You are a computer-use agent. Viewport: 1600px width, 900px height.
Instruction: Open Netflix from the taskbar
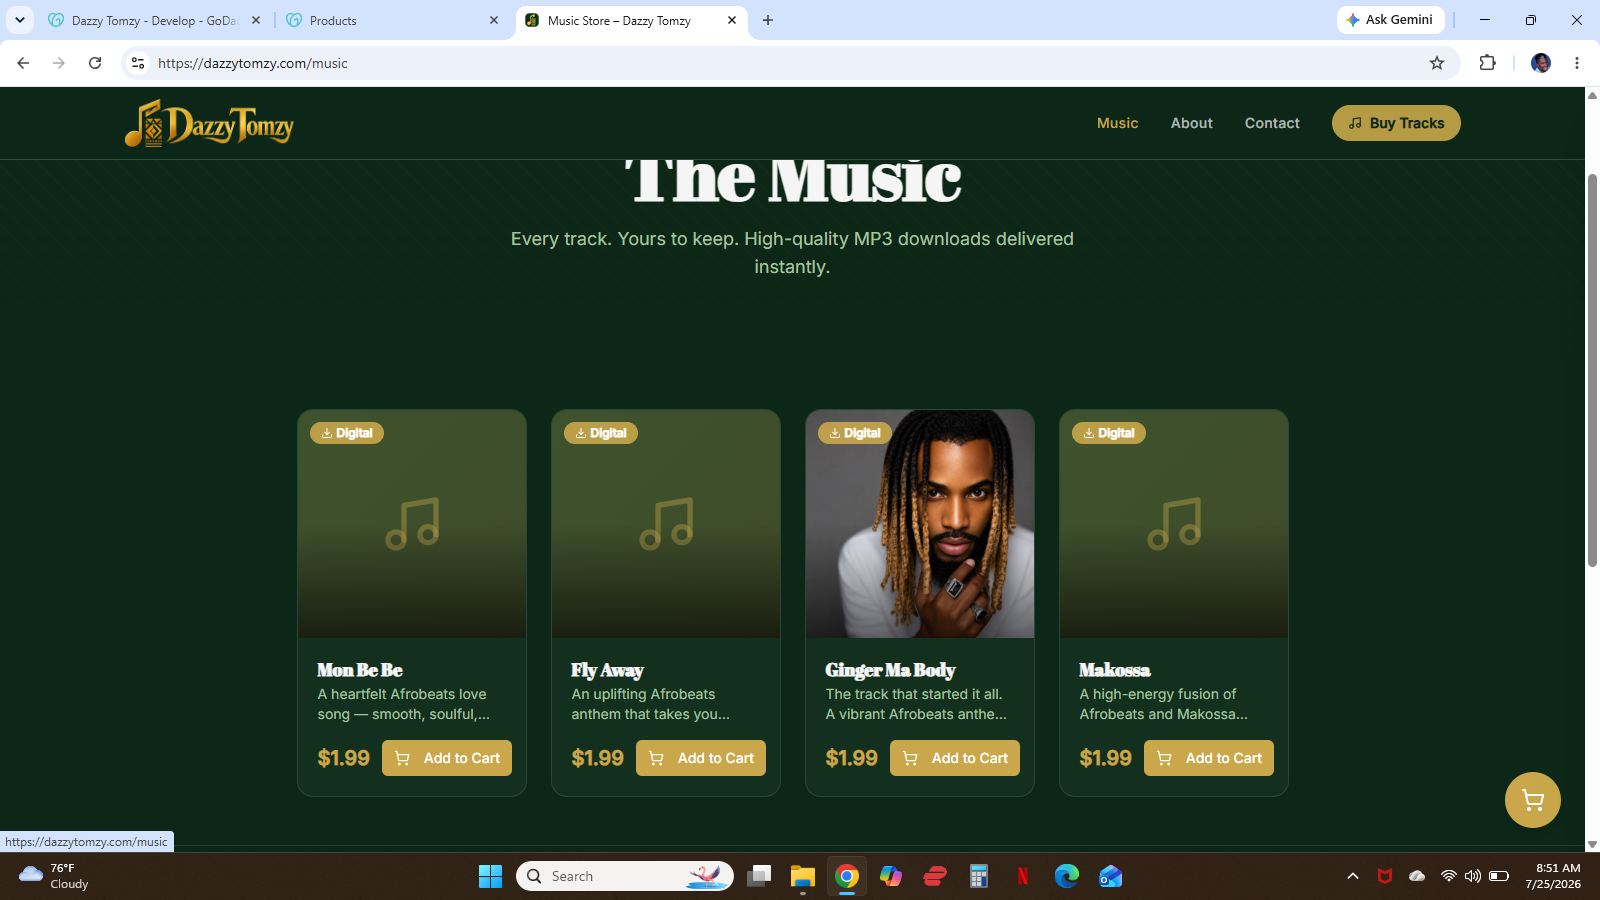point(1023,876)
